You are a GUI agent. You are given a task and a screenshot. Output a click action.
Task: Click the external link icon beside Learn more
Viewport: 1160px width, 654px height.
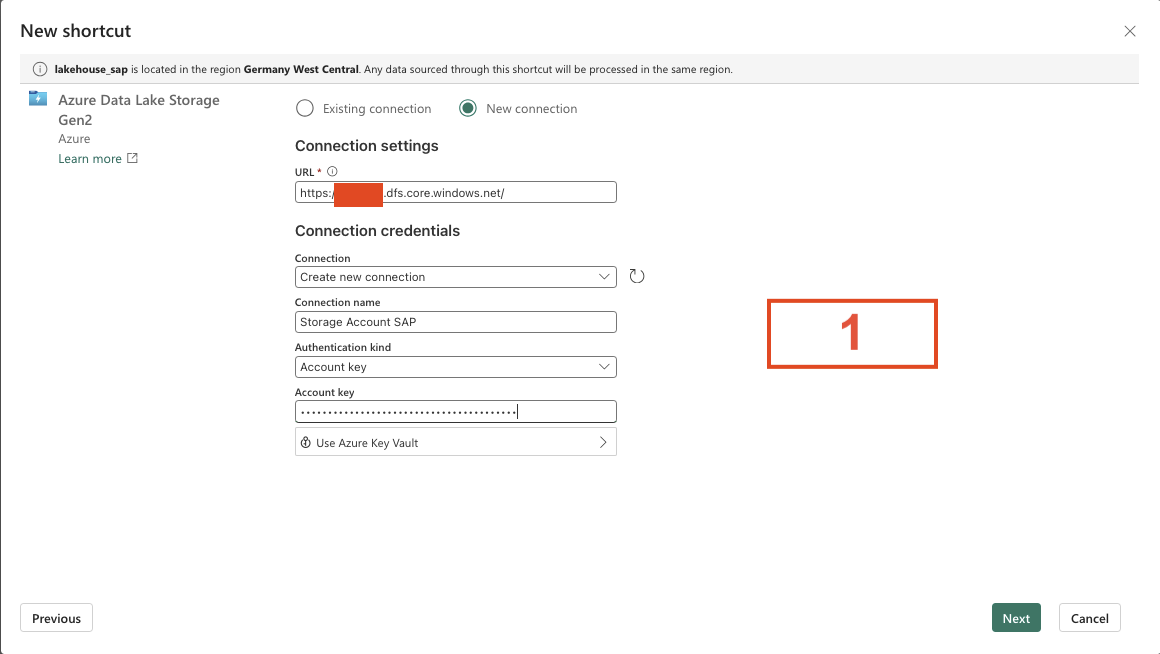132,158
